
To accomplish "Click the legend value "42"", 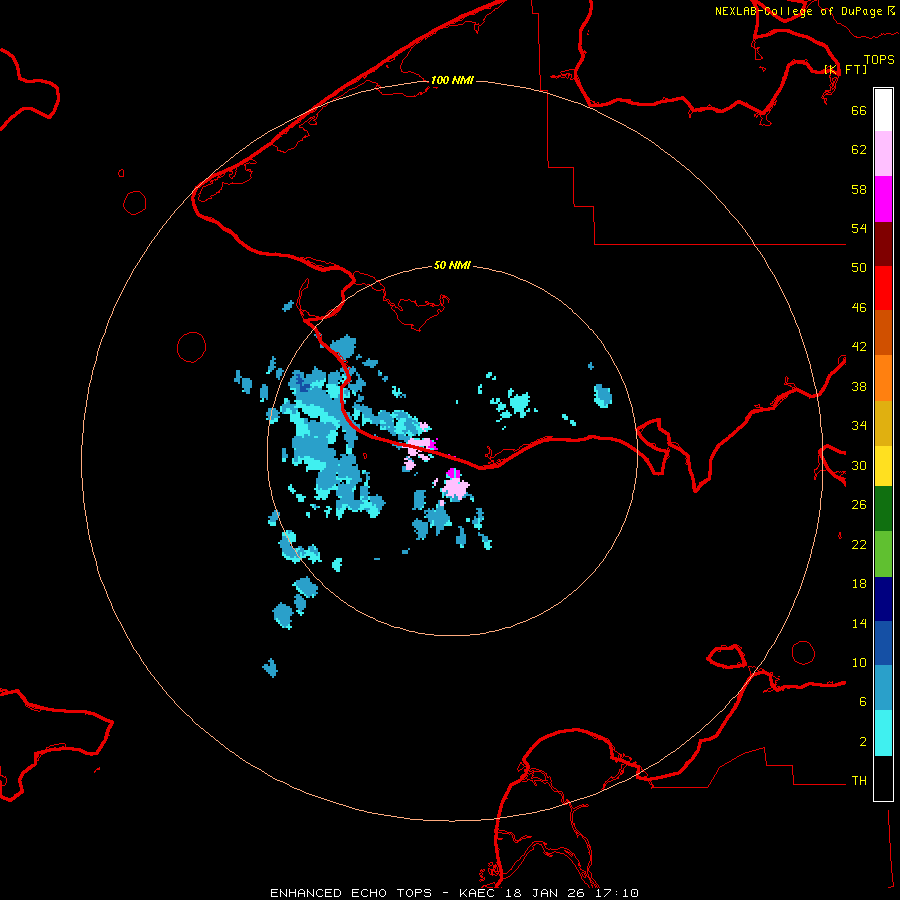I will [x=859, y=347].
